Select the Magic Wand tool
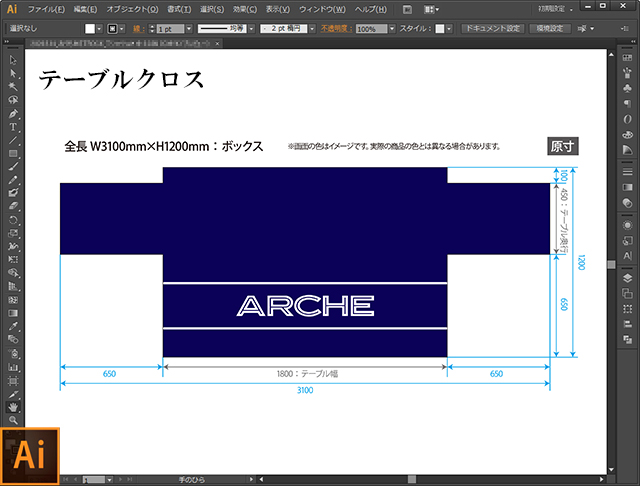This screenshot has width=640, height=486. point(13,87)
